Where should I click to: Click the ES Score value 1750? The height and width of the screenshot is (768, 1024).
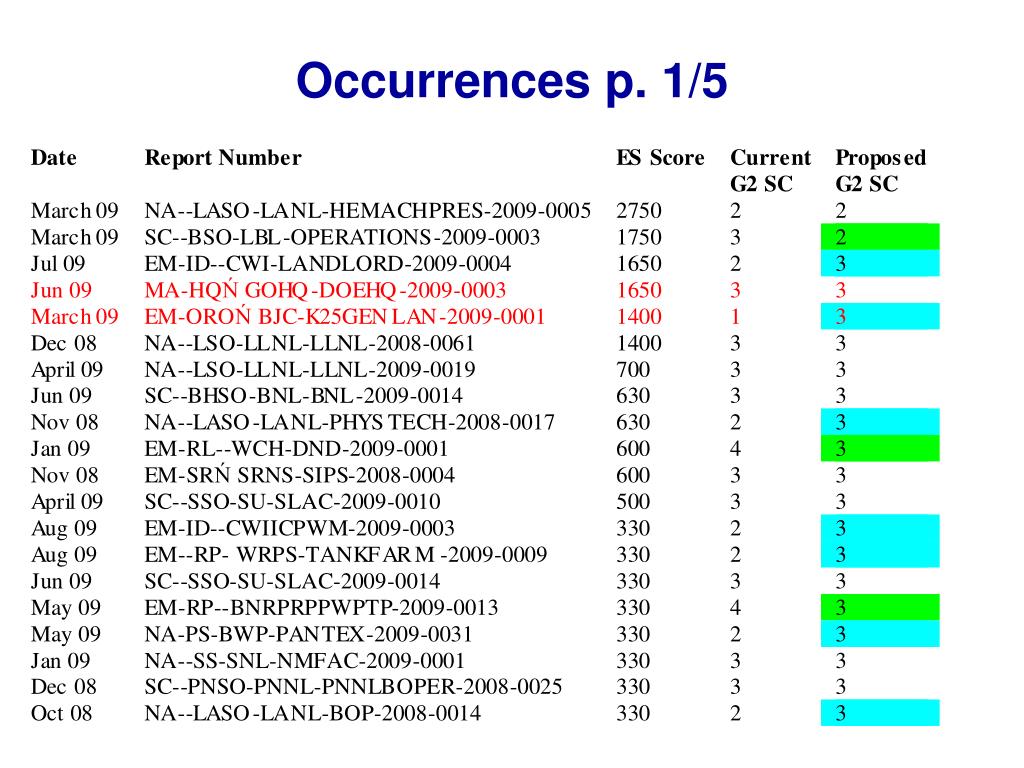(x=639, y=237)
